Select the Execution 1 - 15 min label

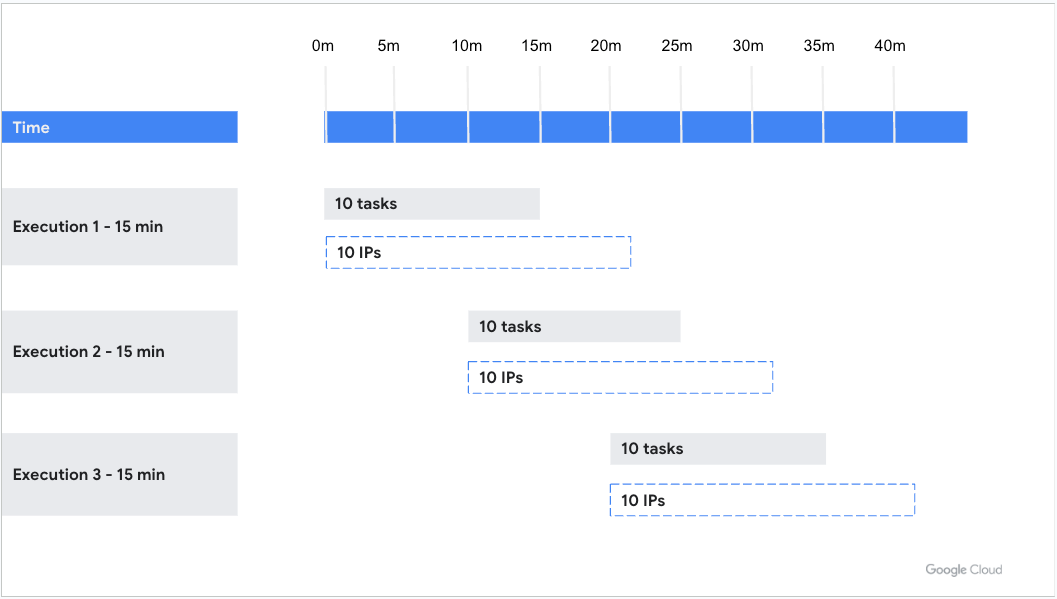119,227
